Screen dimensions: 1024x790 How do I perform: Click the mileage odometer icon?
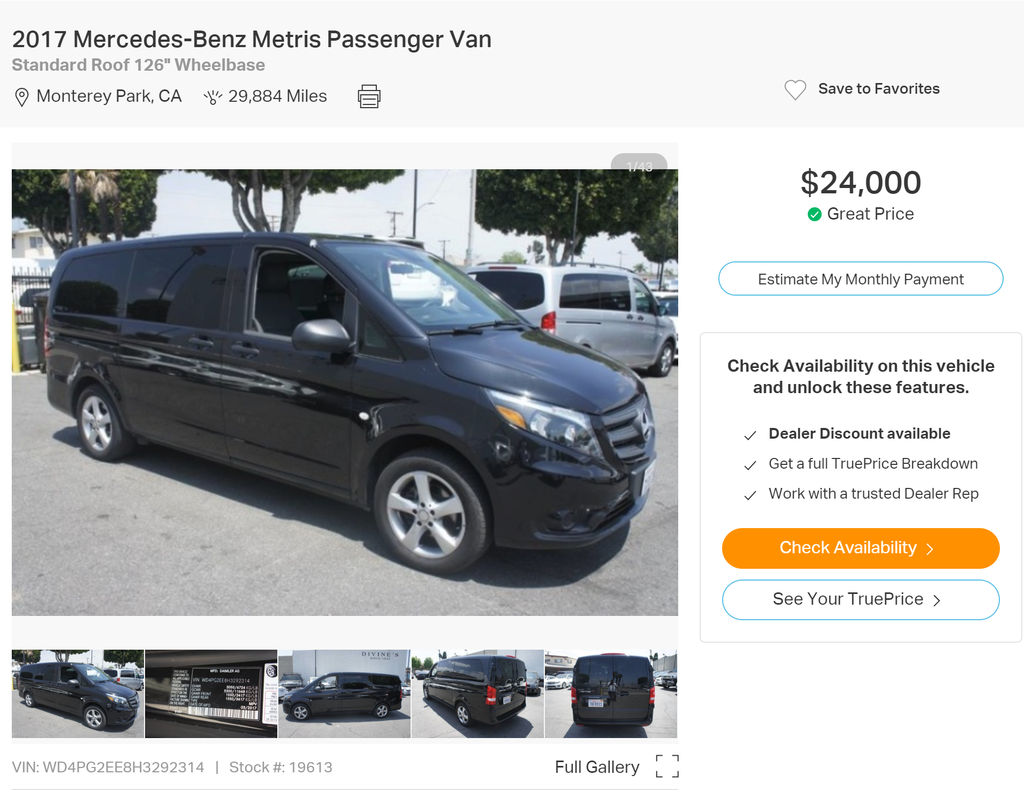[x=212, y=97]
